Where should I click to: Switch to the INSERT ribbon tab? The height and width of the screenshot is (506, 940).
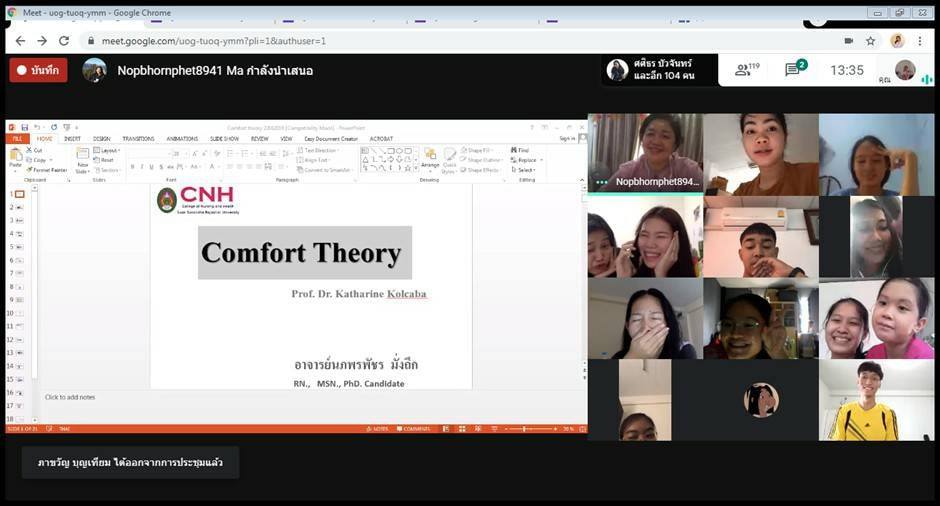[72, 139]
